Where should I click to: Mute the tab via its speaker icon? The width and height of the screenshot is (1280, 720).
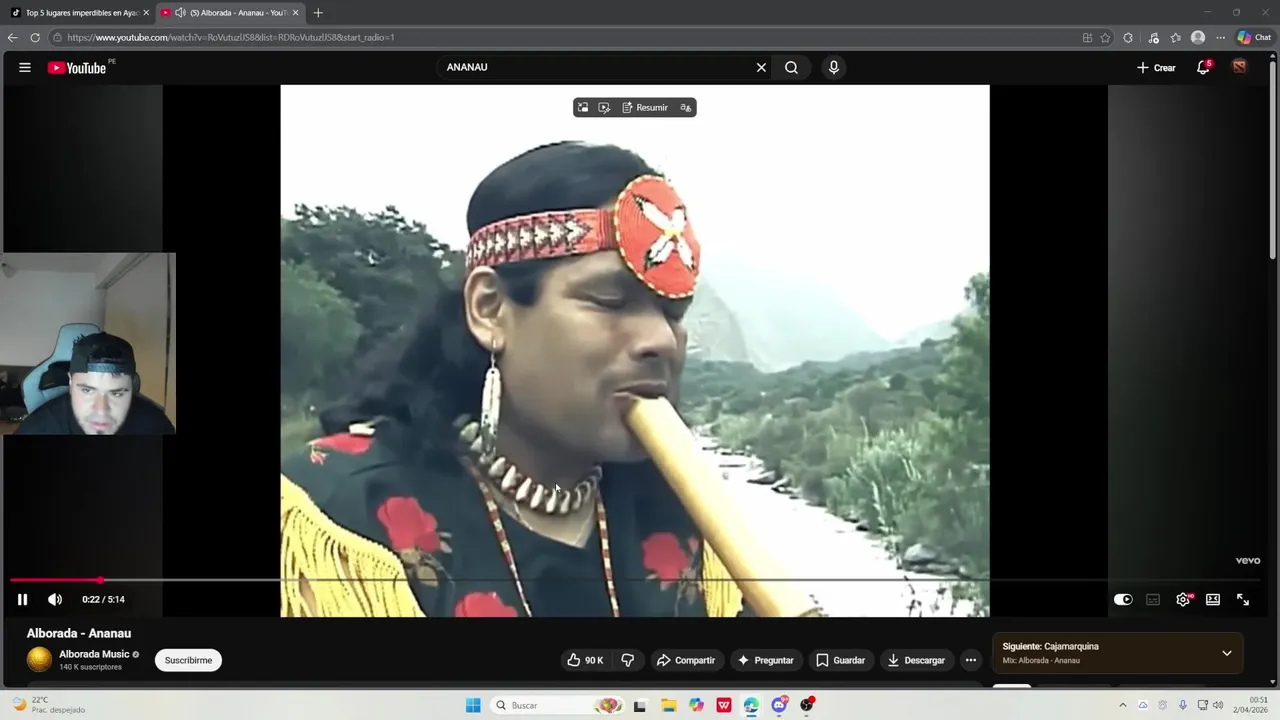pyautogui.click(x=180, y=13)
